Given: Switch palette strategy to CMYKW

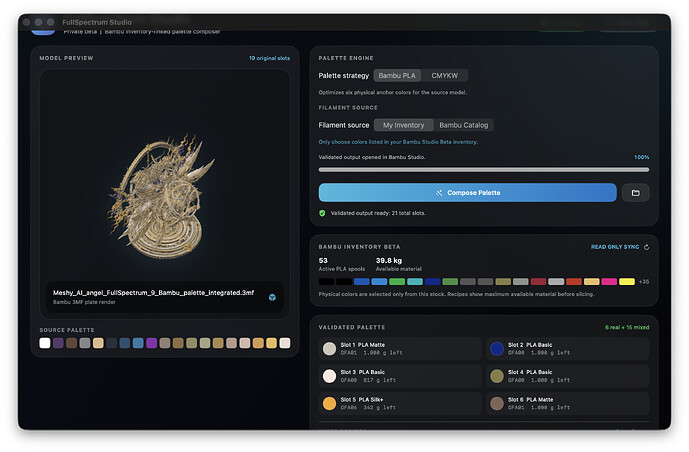Looking at the screenshot, I should coord(444,76).
